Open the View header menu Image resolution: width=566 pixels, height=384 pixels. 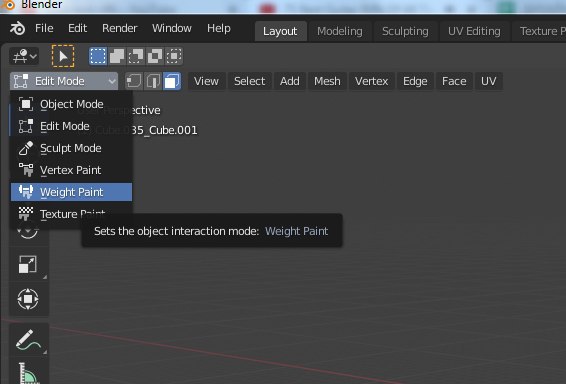point(206,81)
